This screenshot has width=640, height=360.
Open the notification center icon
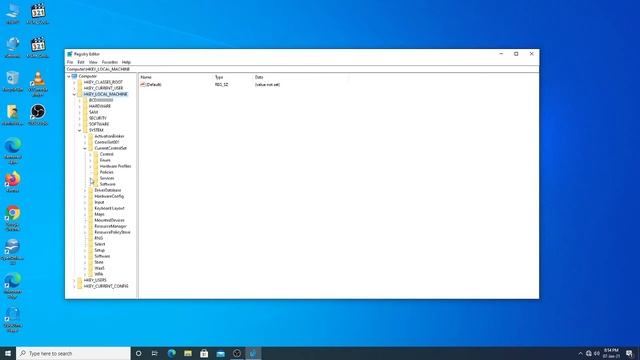point(629,353)
